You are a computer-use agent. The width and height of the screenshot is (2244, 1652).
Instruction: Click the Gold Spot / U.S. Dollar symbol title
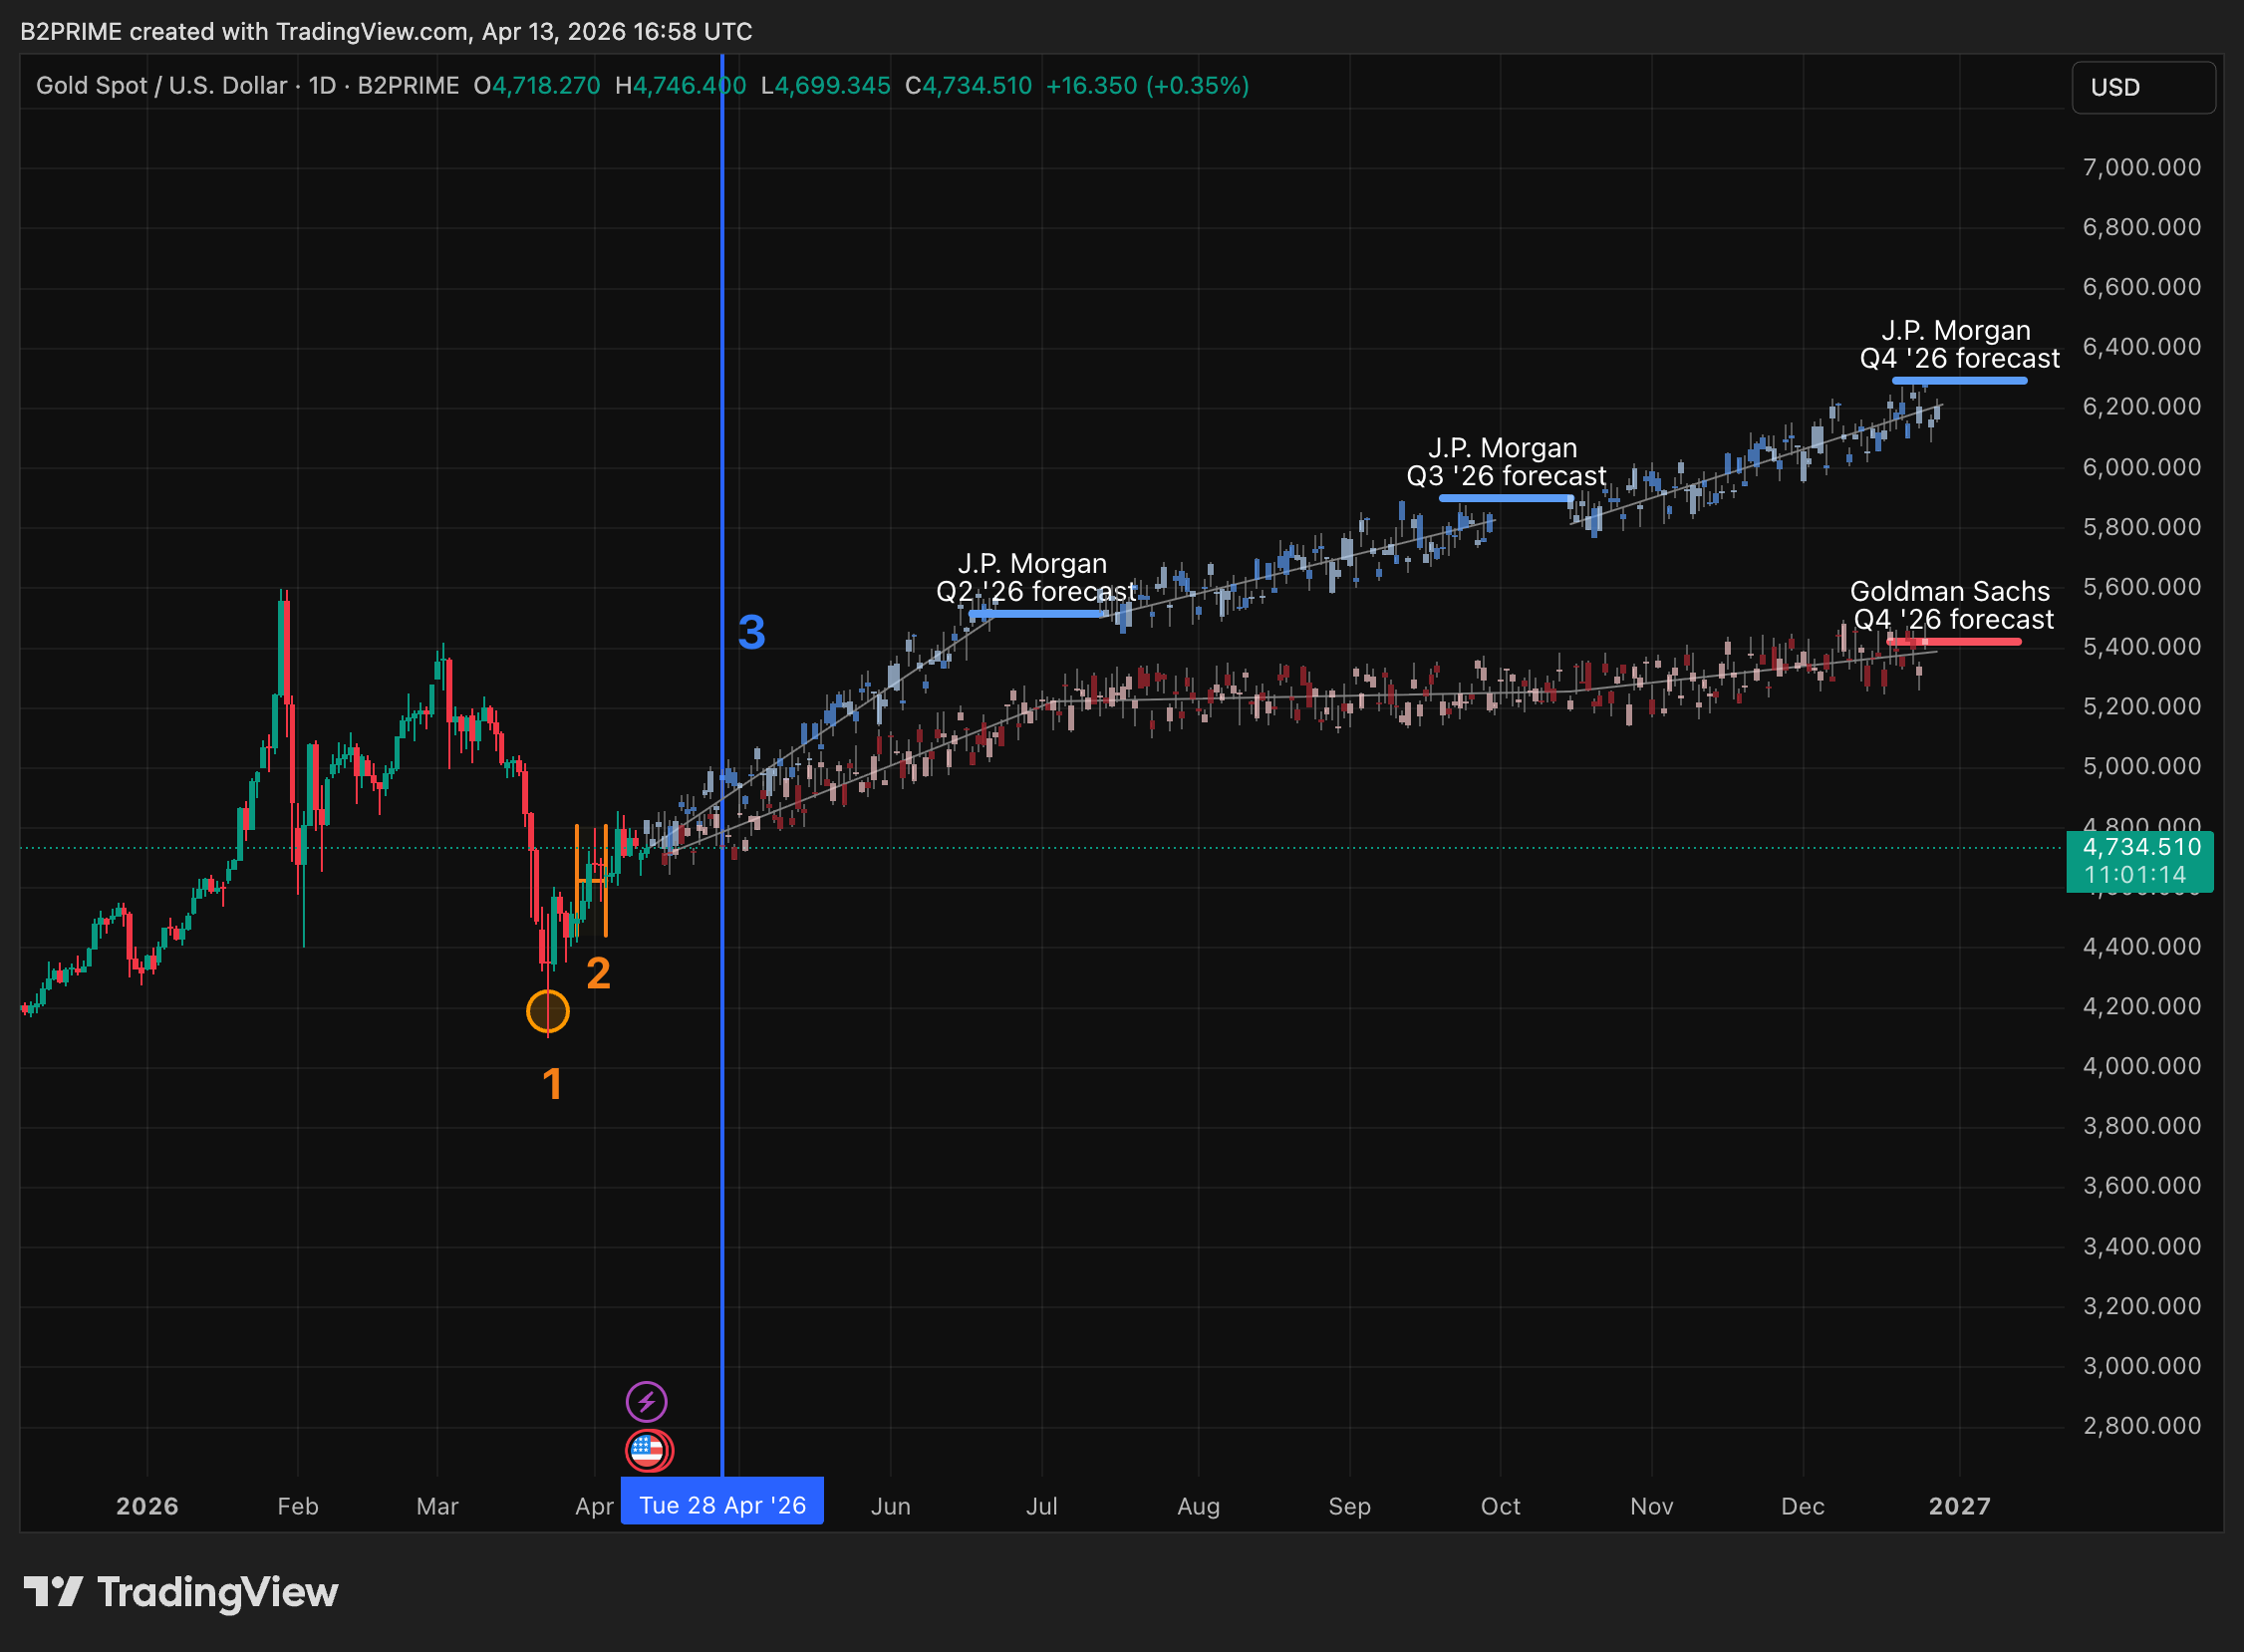click(161, 86)
